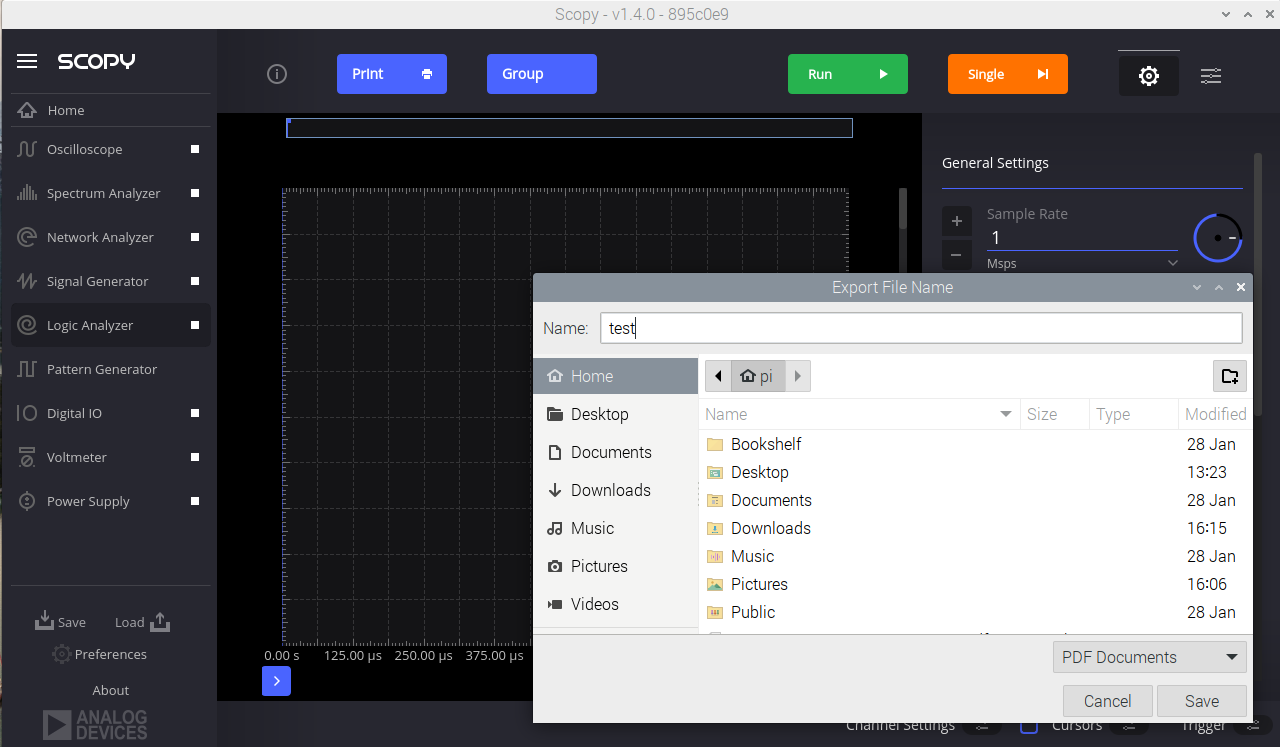Toggle the Spectrum Analyzer run indicator square
Image resolution: width=1280 pixels, height=747 pixels.
coord(195,193)
